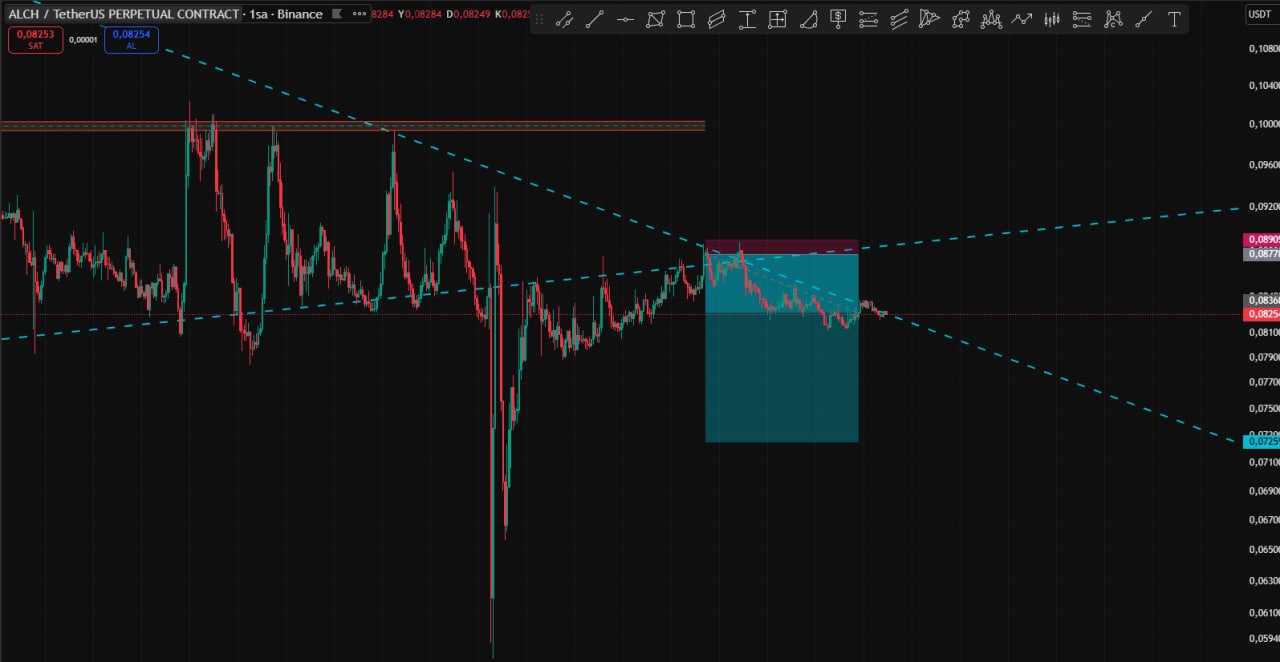
Task: Select the slanted Fibonacci channel tool
Action: tap(899, 19)
